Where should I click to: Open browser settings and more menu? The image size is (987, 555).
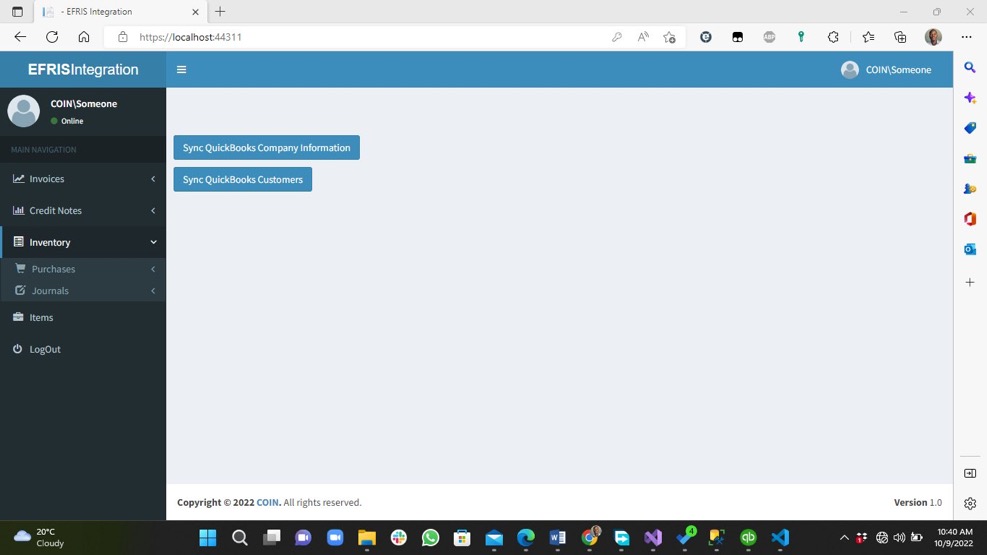coord(966,37)
